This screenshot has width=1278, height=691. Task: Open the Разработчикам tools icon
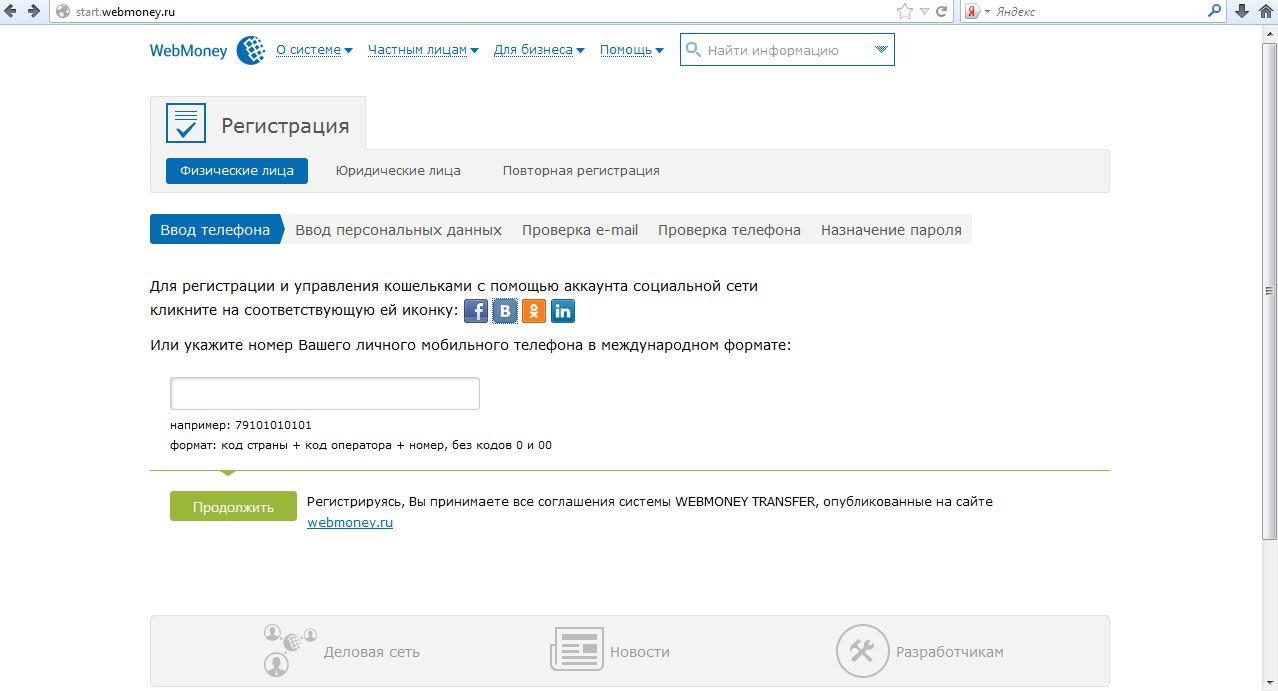point(862,651)
